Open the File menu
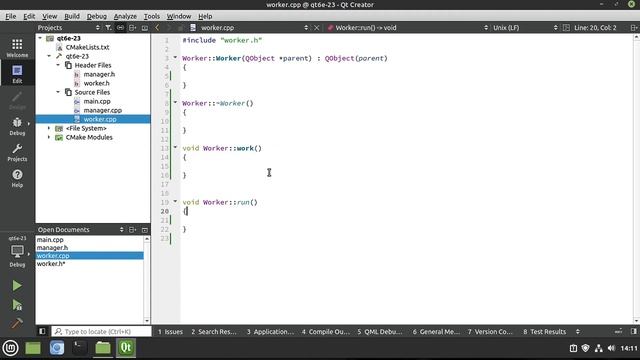The height and width of the screenshot is (360, 640). click(x=11, y=16)
